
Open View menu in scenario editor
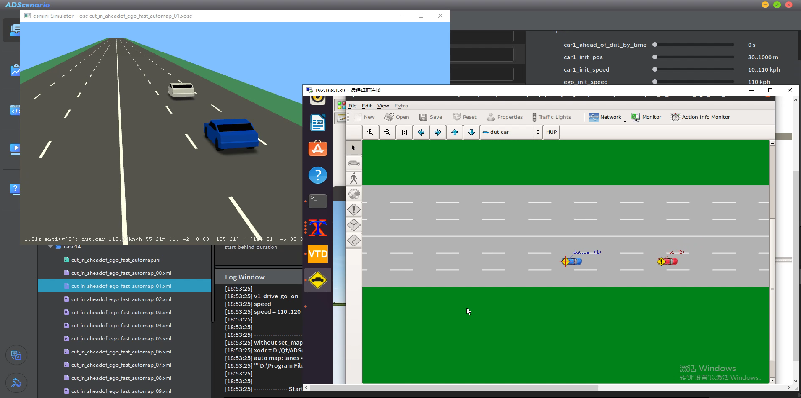[x=383, y=106]
